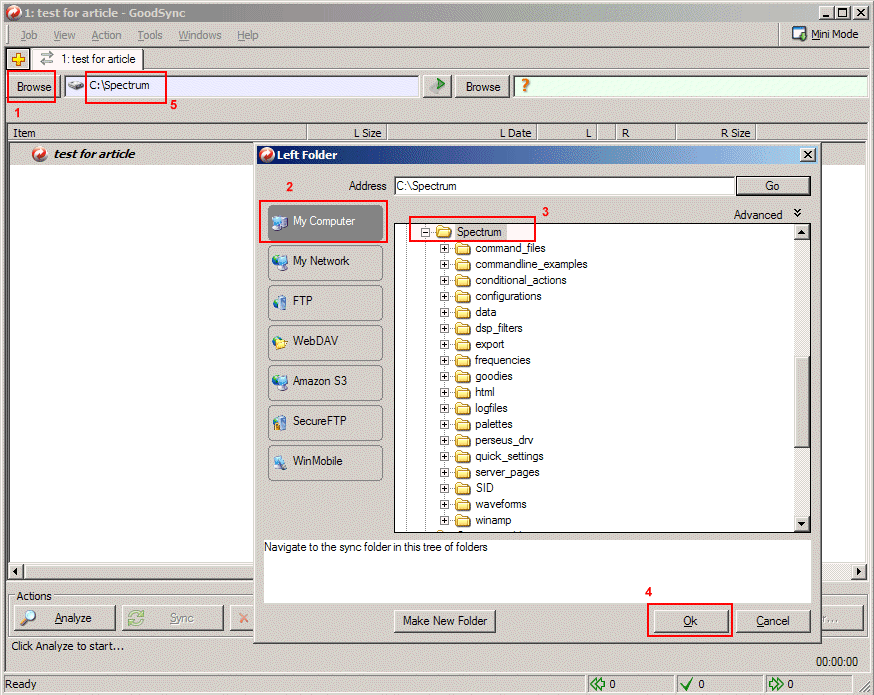Click the green Sync arrows icon
Viewport: 874px width, 695px height.
pos(136,618)
